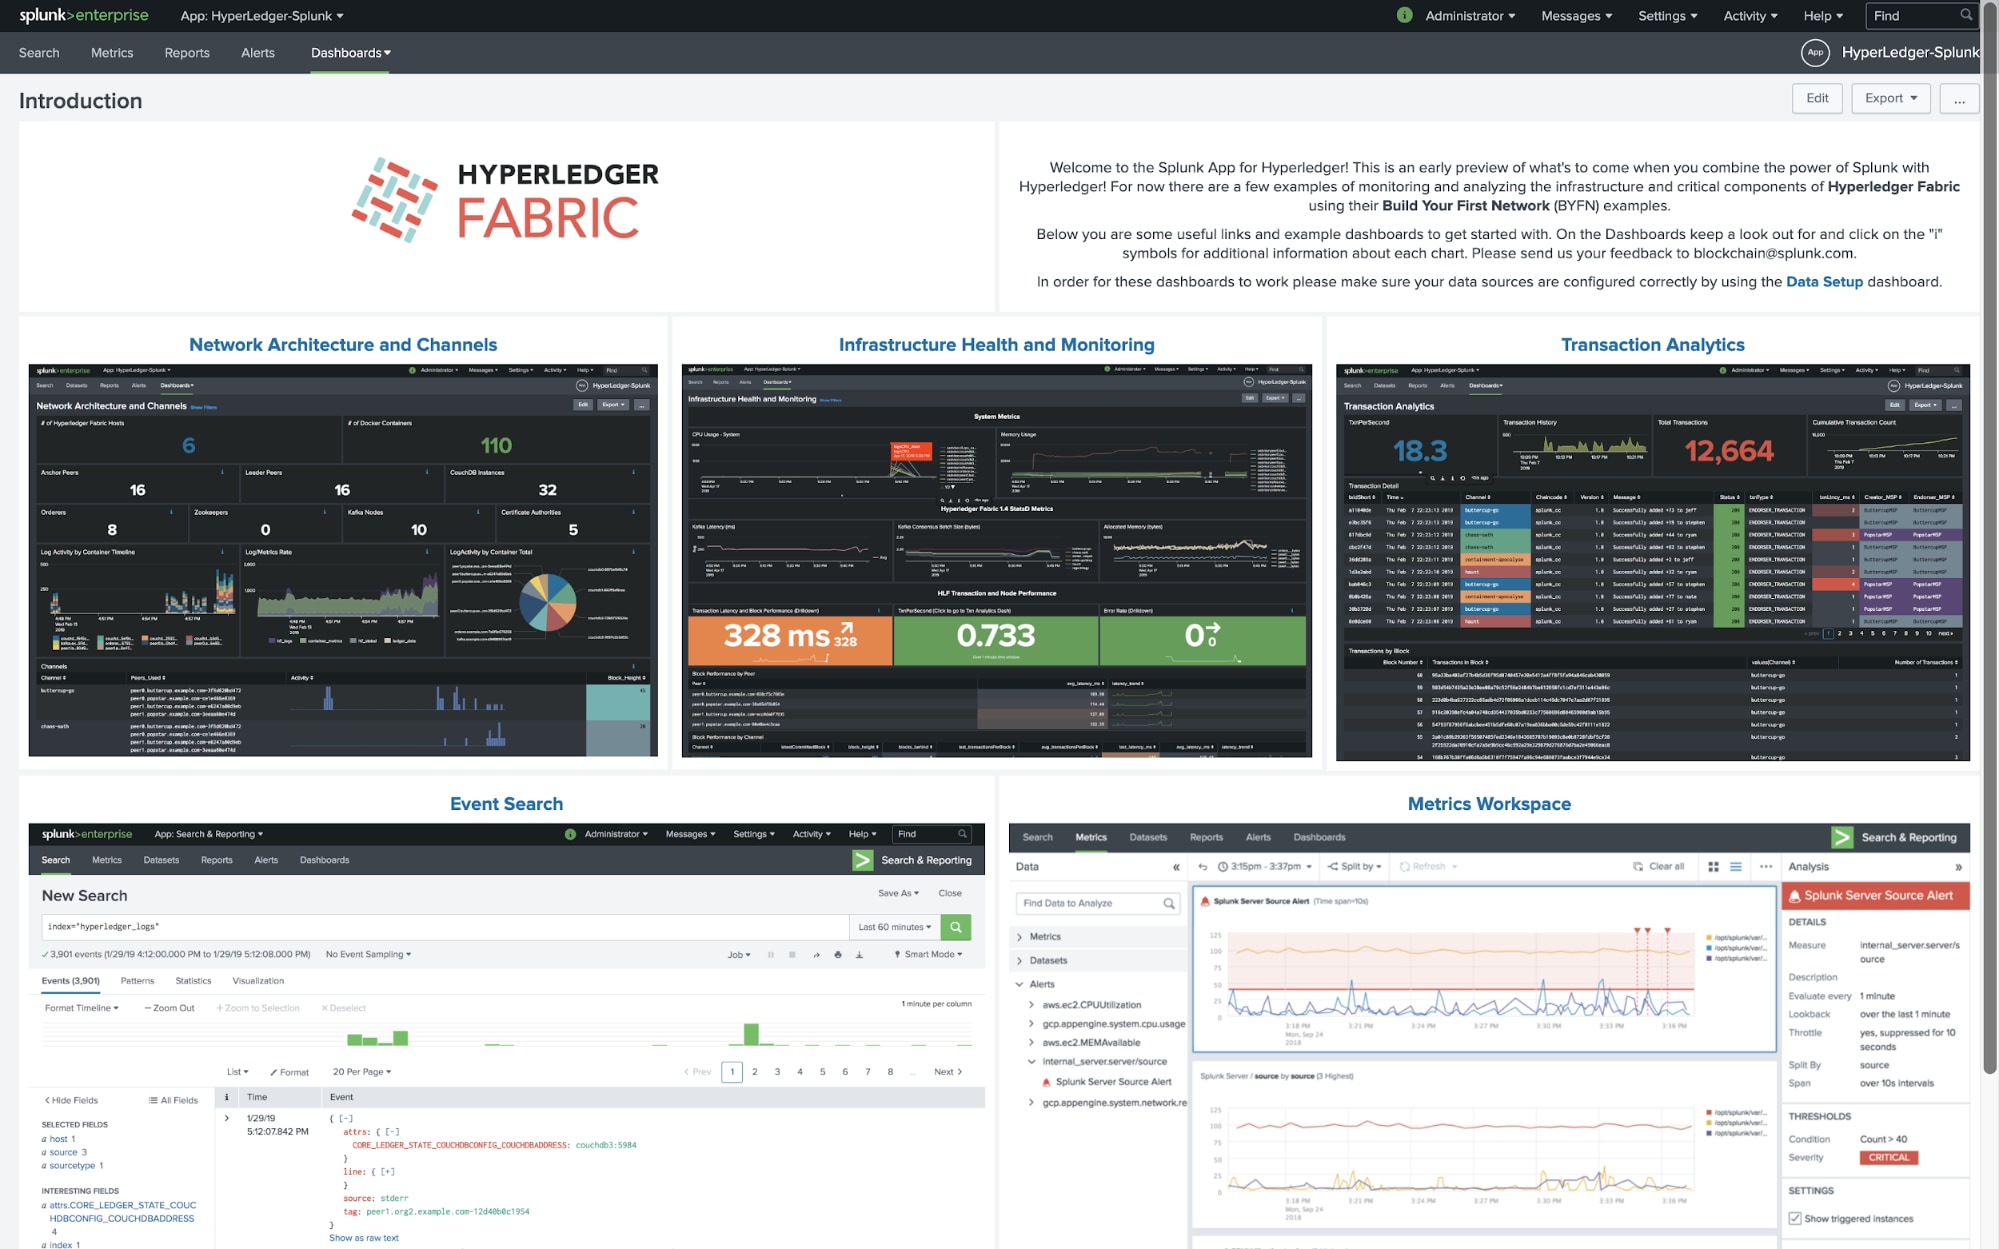Click the 'i' info column icon in Event Search results

point(227,1097)
